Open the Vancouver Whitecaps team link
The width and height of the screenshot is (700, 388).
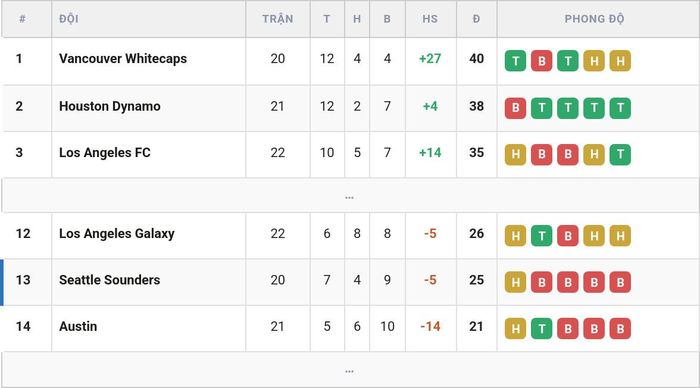tap(123, 58)
